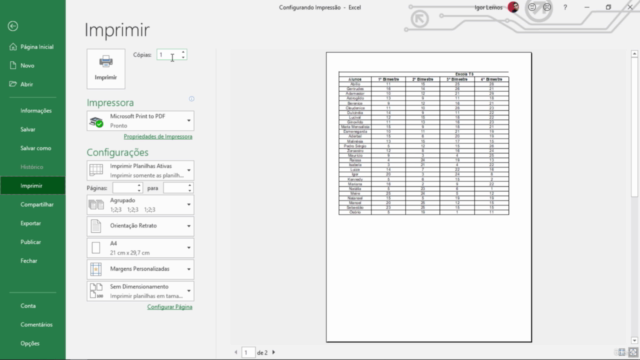
Task: Decrease number of copies with down arrow
Action: pyautogui.click(x=183, y=57)
